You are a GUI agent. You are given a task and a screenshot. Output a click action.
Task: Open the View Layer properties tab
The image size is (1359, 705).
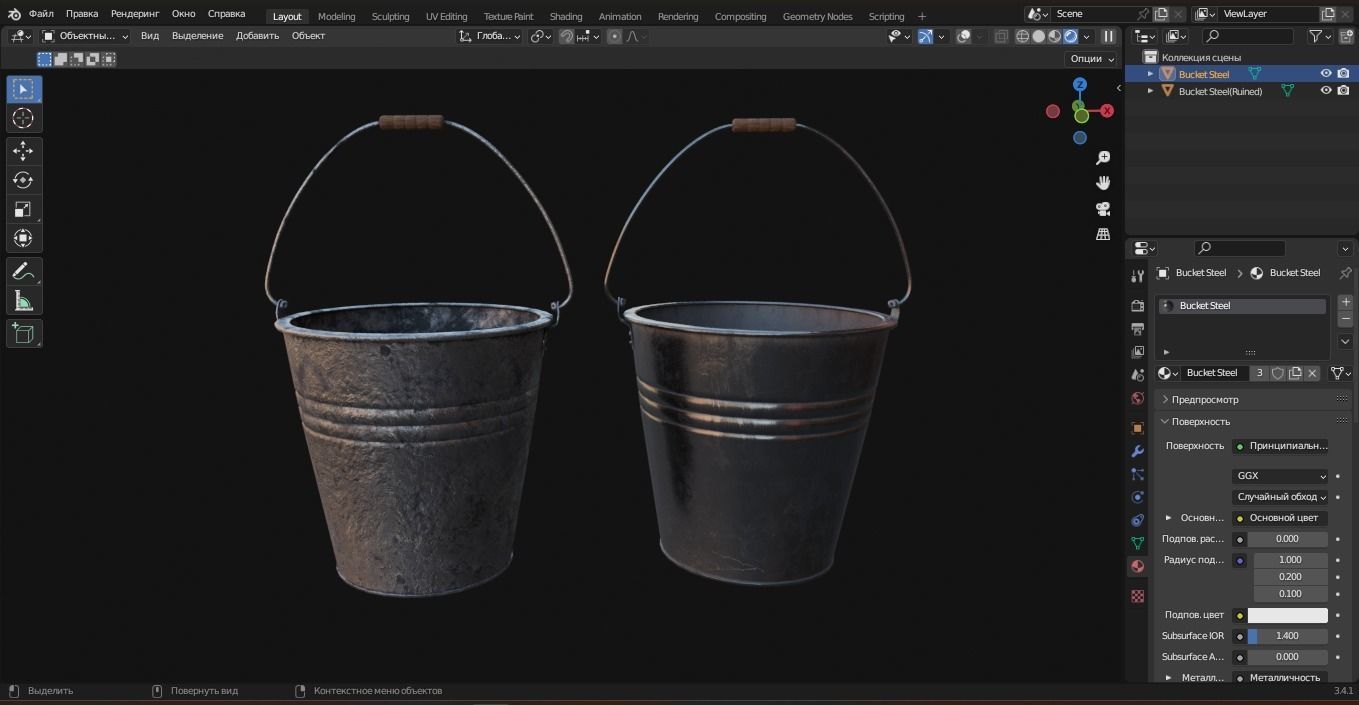tap(1137, 351)
